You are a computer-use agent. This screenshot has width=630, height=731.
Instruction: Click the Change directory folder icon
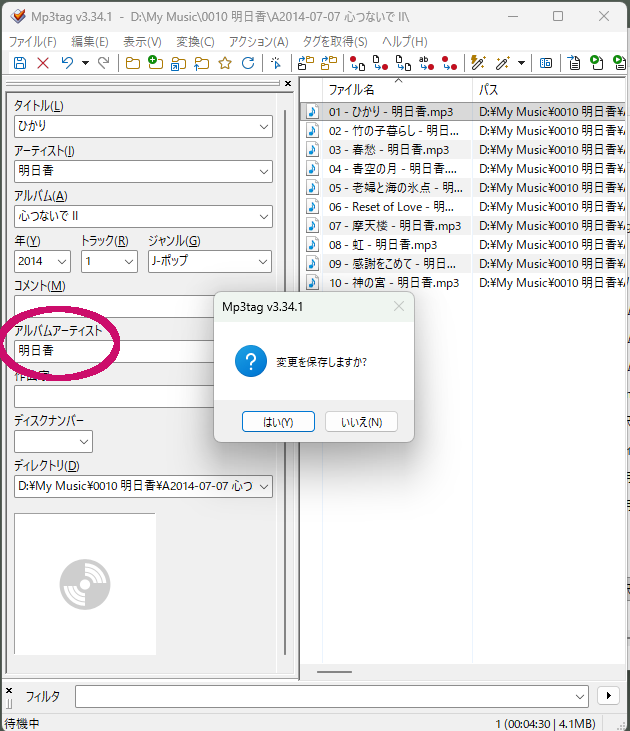tap(133, 62)
